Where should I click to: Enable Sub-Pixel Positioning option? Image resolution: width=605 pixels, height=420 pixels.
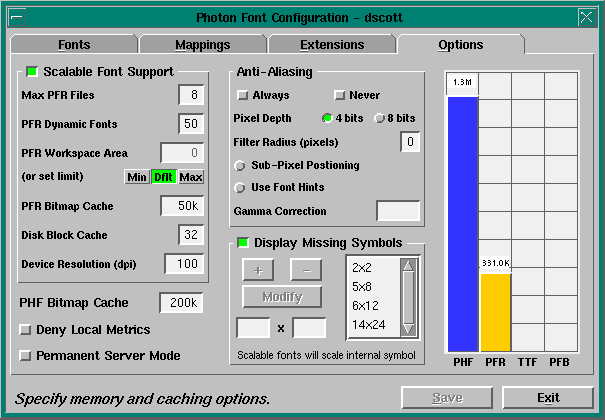click(240, 165)
